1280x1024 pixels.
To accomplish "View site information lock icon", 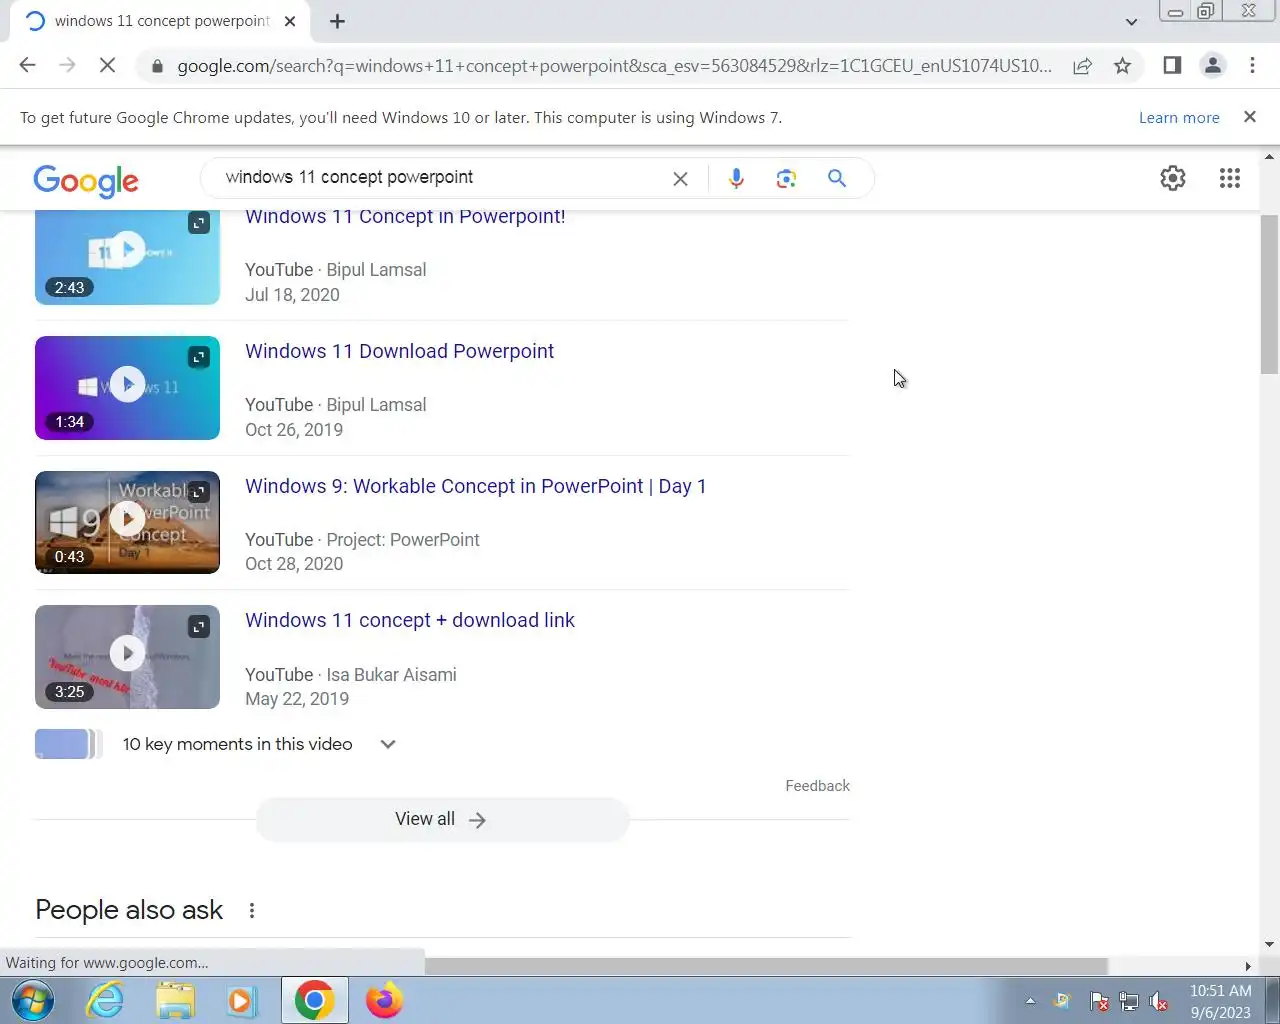I will click(156, 66).
